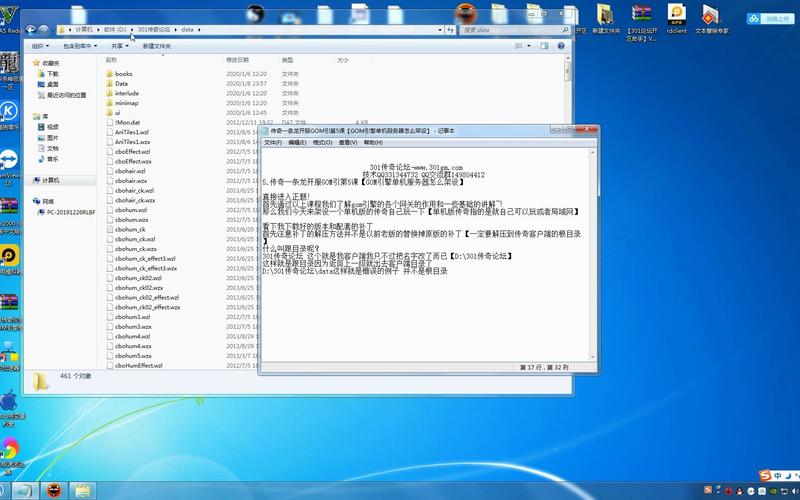Select the cbohum.wzl file
Screen dimensions: 800x500
pyautogui.click(x=132, y=210)
